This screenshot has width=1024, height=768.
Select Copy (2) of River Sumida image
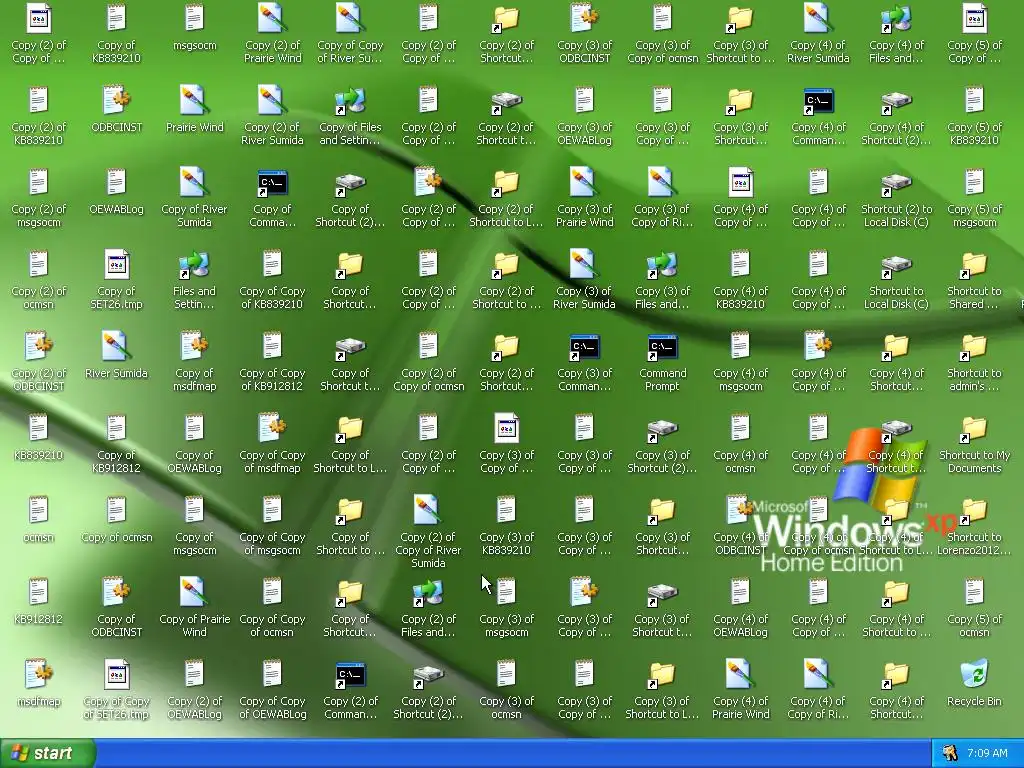[x=272, y=101]
